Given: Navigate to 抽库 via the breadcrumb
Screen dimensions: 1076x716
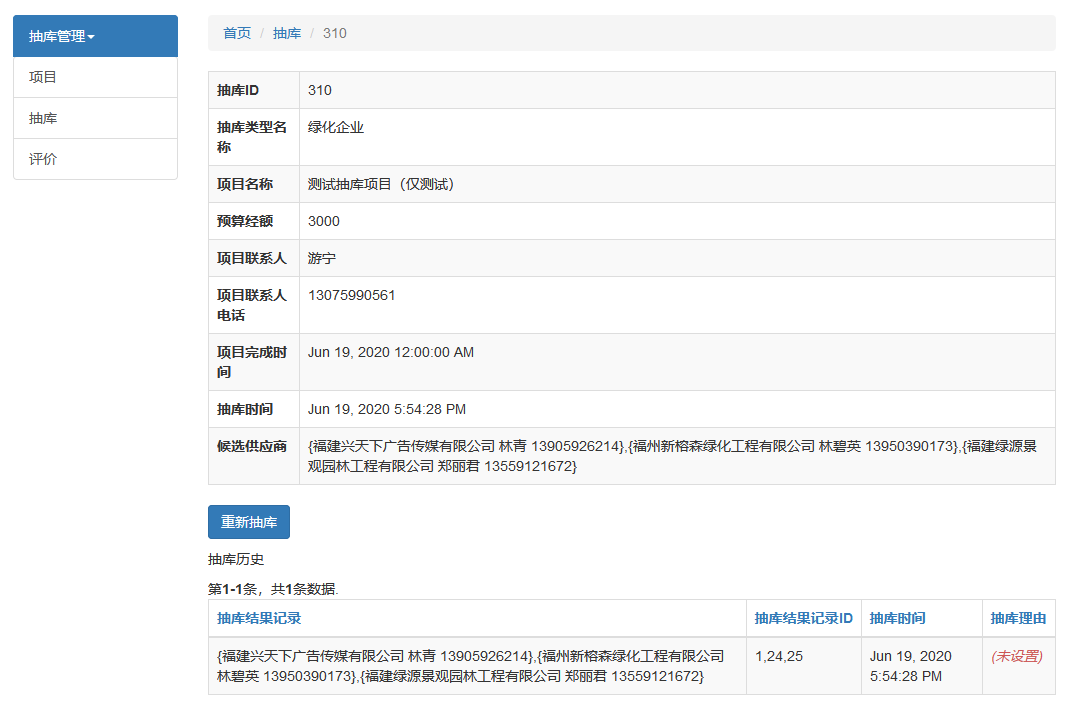Looking at the screenshot, I should click(287, 33).
